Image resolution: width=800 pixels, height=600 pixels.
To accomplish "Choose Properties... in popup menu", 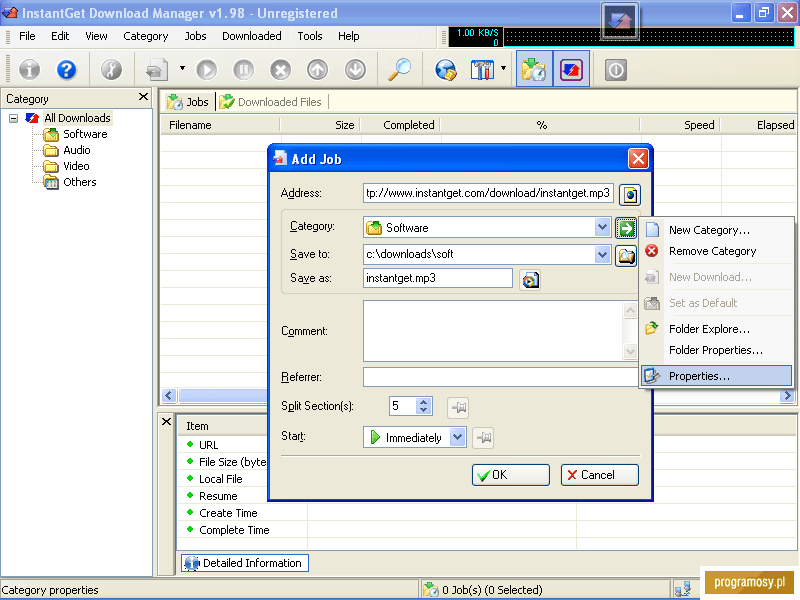I will (716, 376).
